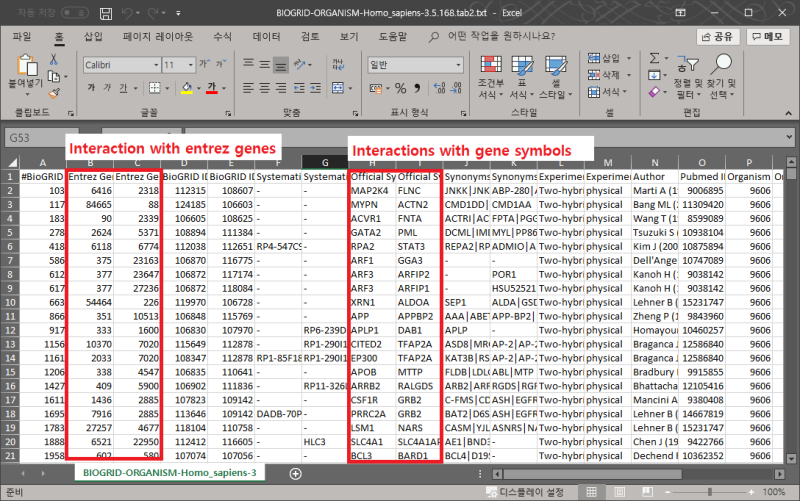Click the 공유 (Share) button

pyautogui.click(x=718, y=37)
